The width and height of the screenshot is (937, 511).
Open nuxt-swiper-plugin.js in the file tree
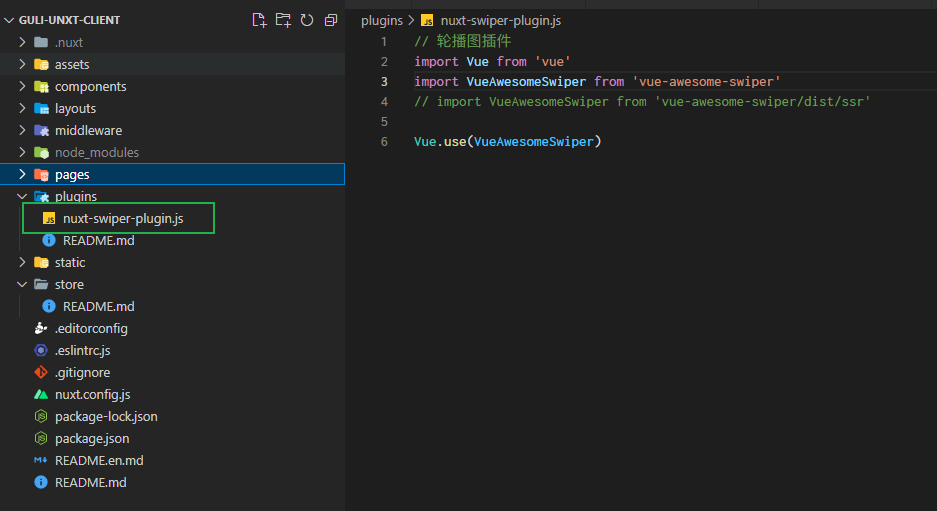tap(123, 218)
